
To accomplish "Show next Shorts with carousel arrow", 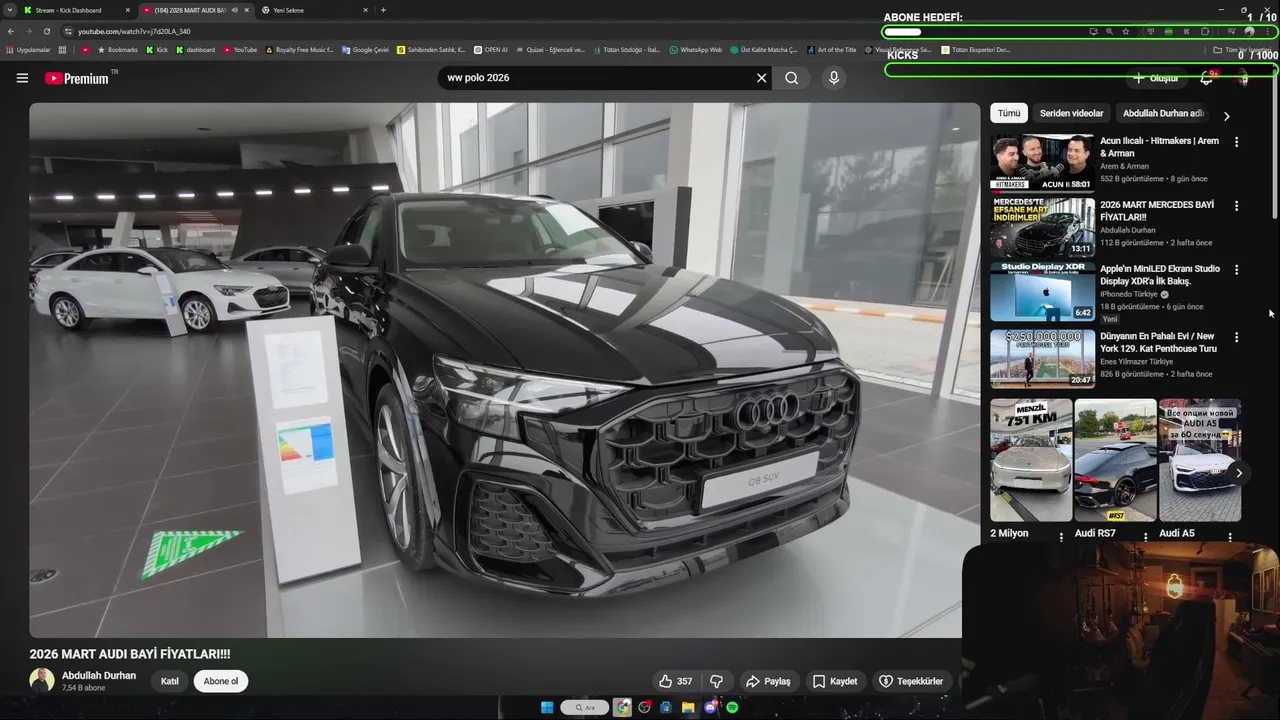I will [x=1239, y=473].
